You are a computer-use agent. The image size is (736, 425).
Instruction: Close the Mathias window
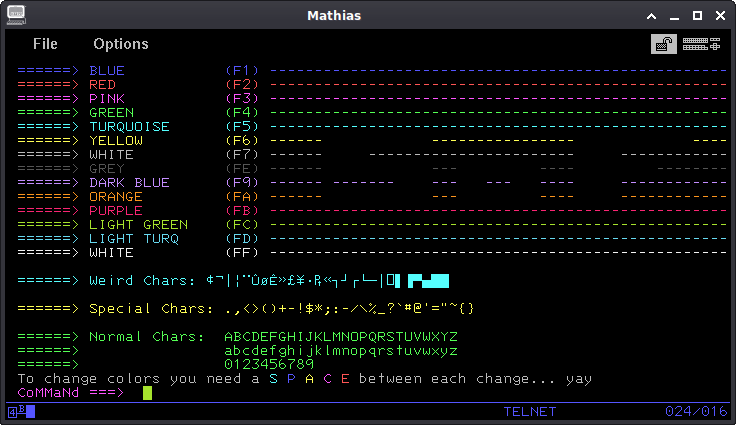(721, 15)
